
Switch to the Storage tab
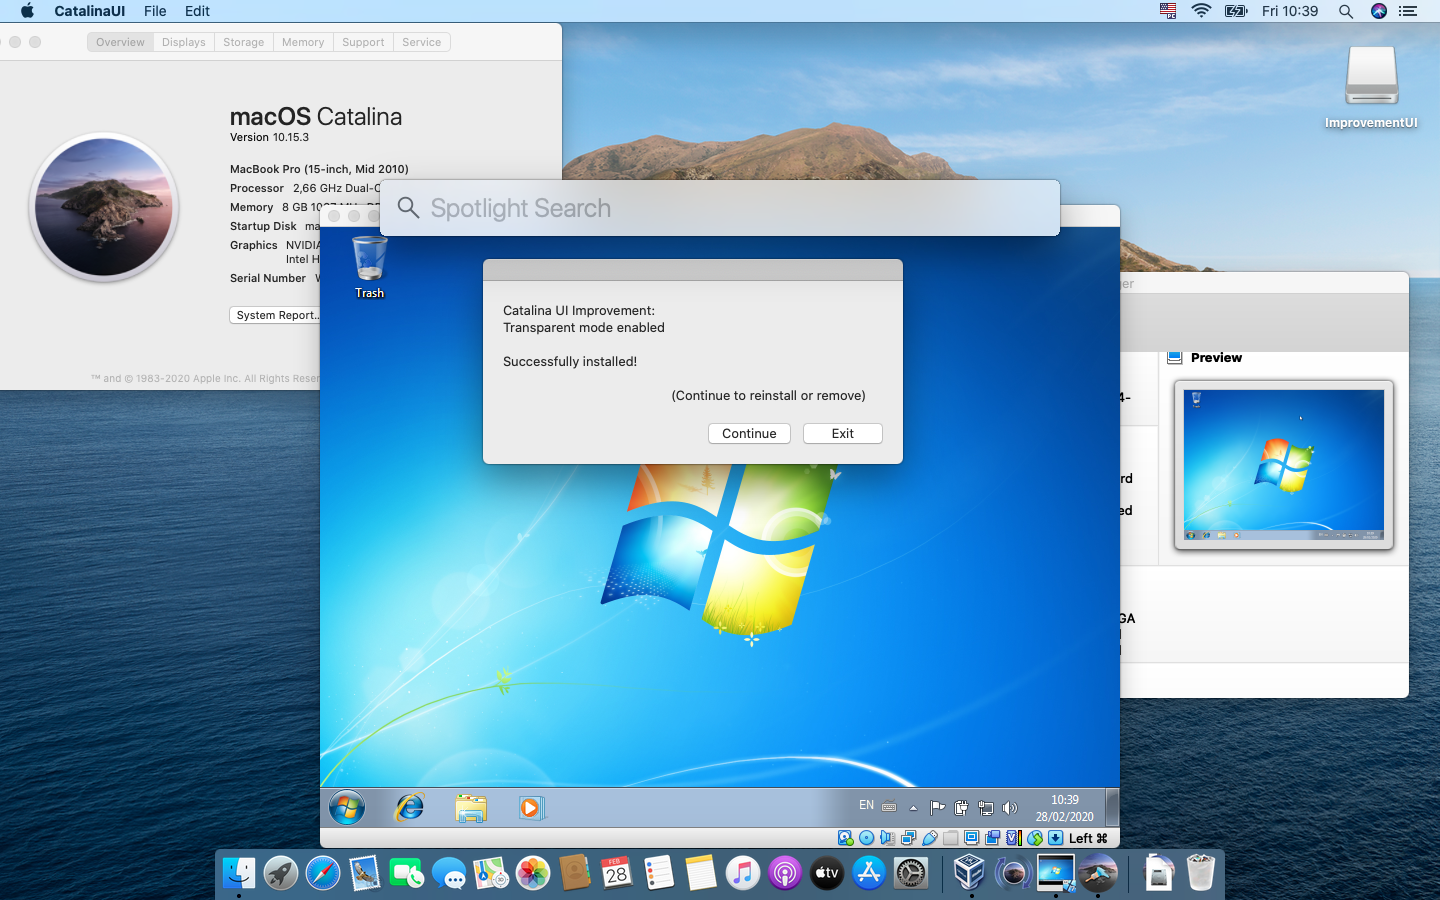tap(244, 42)
